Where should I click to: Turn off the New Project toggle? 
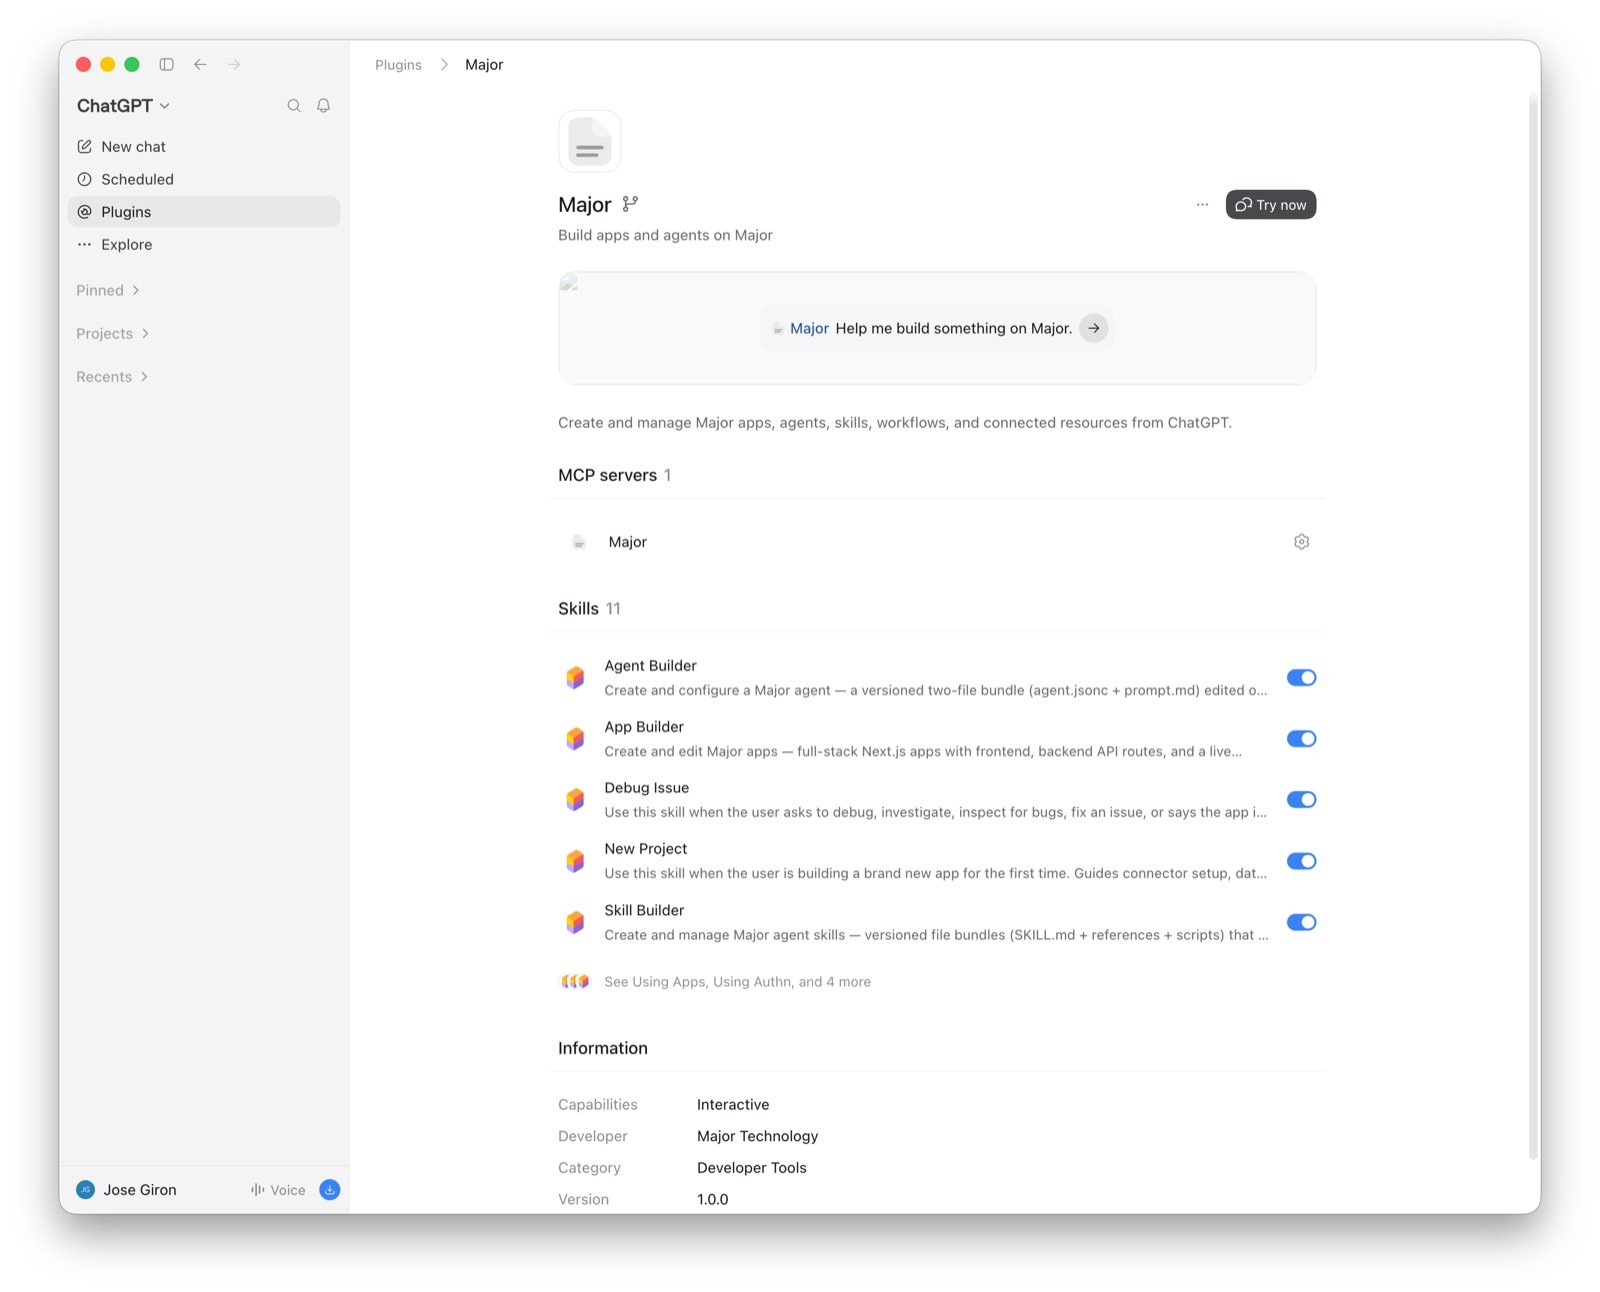[x=1301, y=861]
